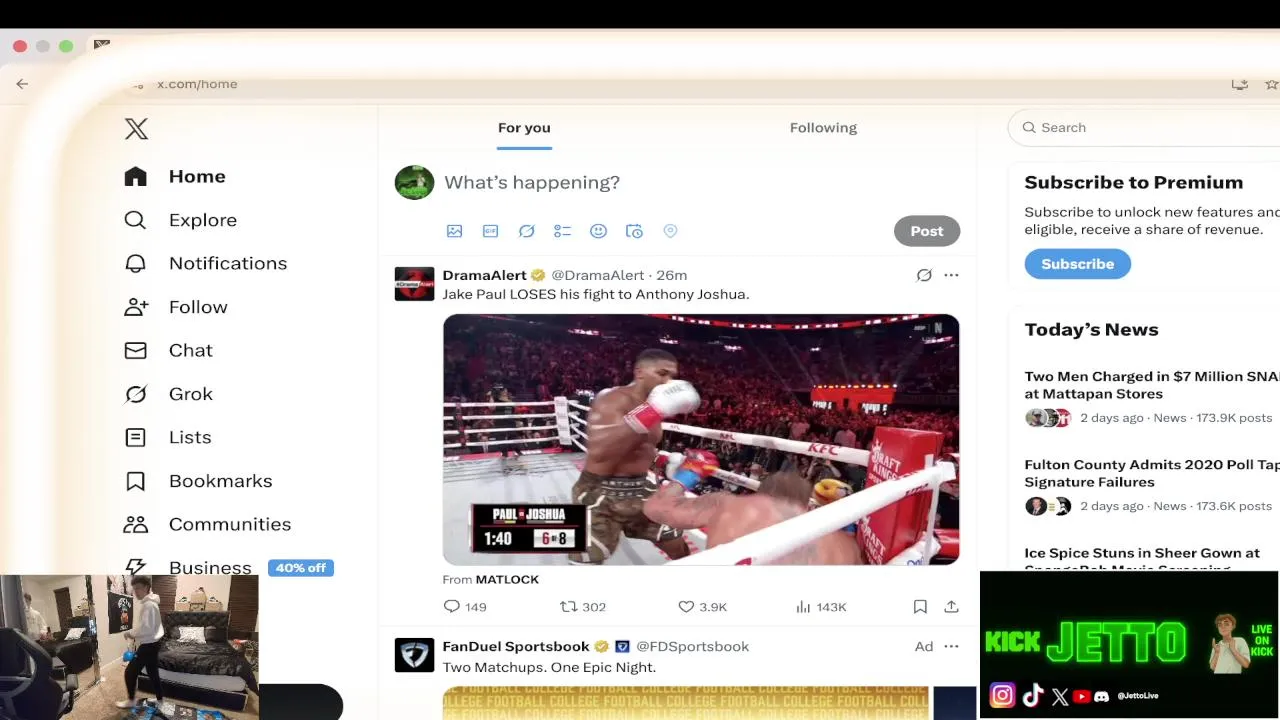Click the YouTube icon in stream overlay
Viewport: 1280px width, 720px height.
coord(1081,696)
